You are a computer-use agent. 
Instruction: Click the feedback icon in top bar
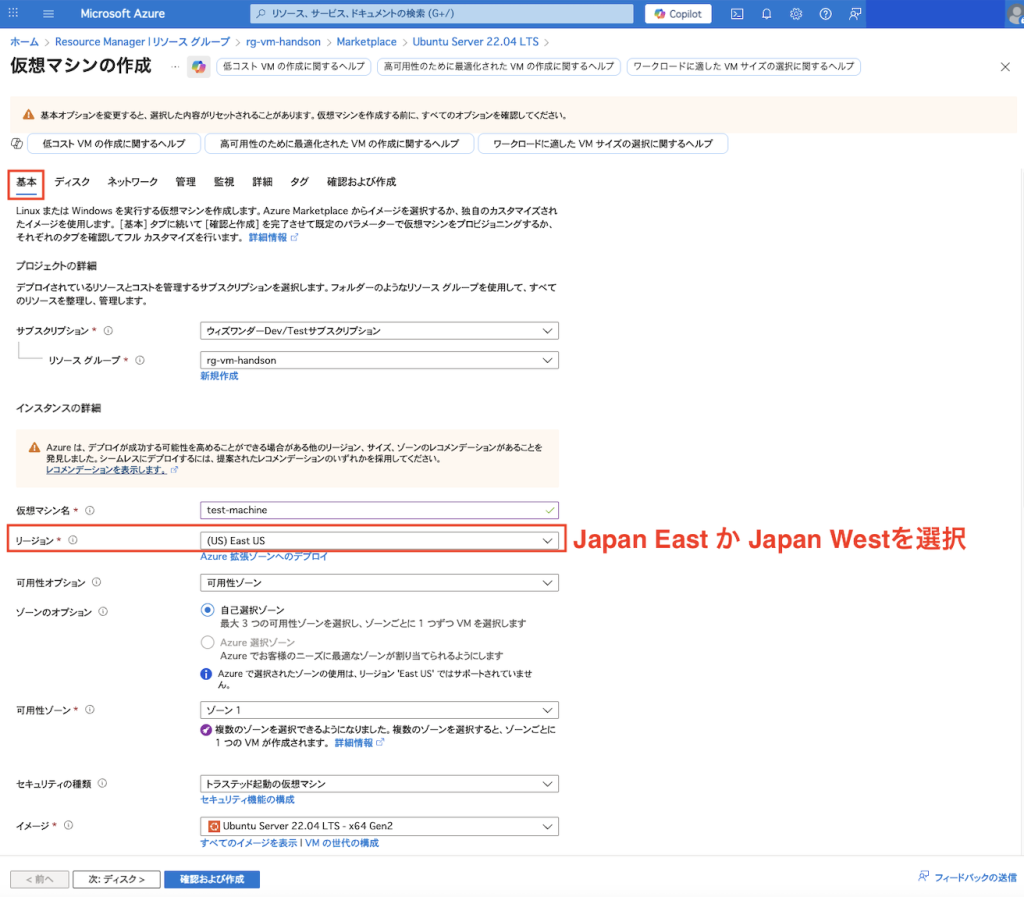pos(855,14)
